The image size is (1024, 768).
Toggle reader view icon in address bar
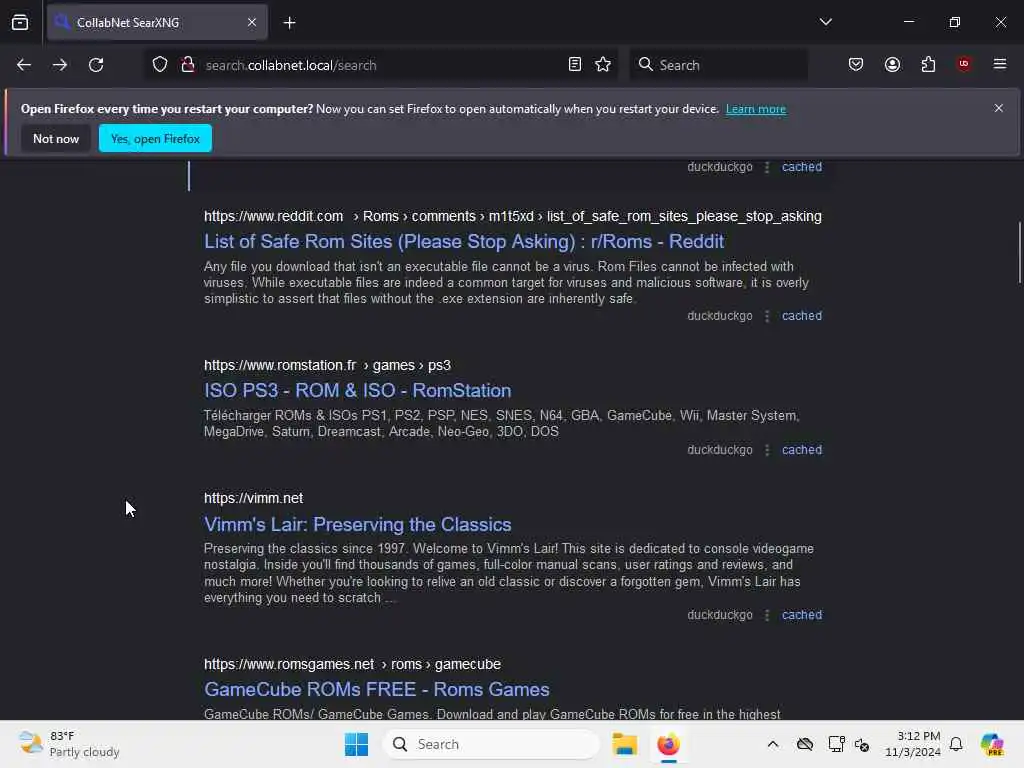tap(575, 65)
